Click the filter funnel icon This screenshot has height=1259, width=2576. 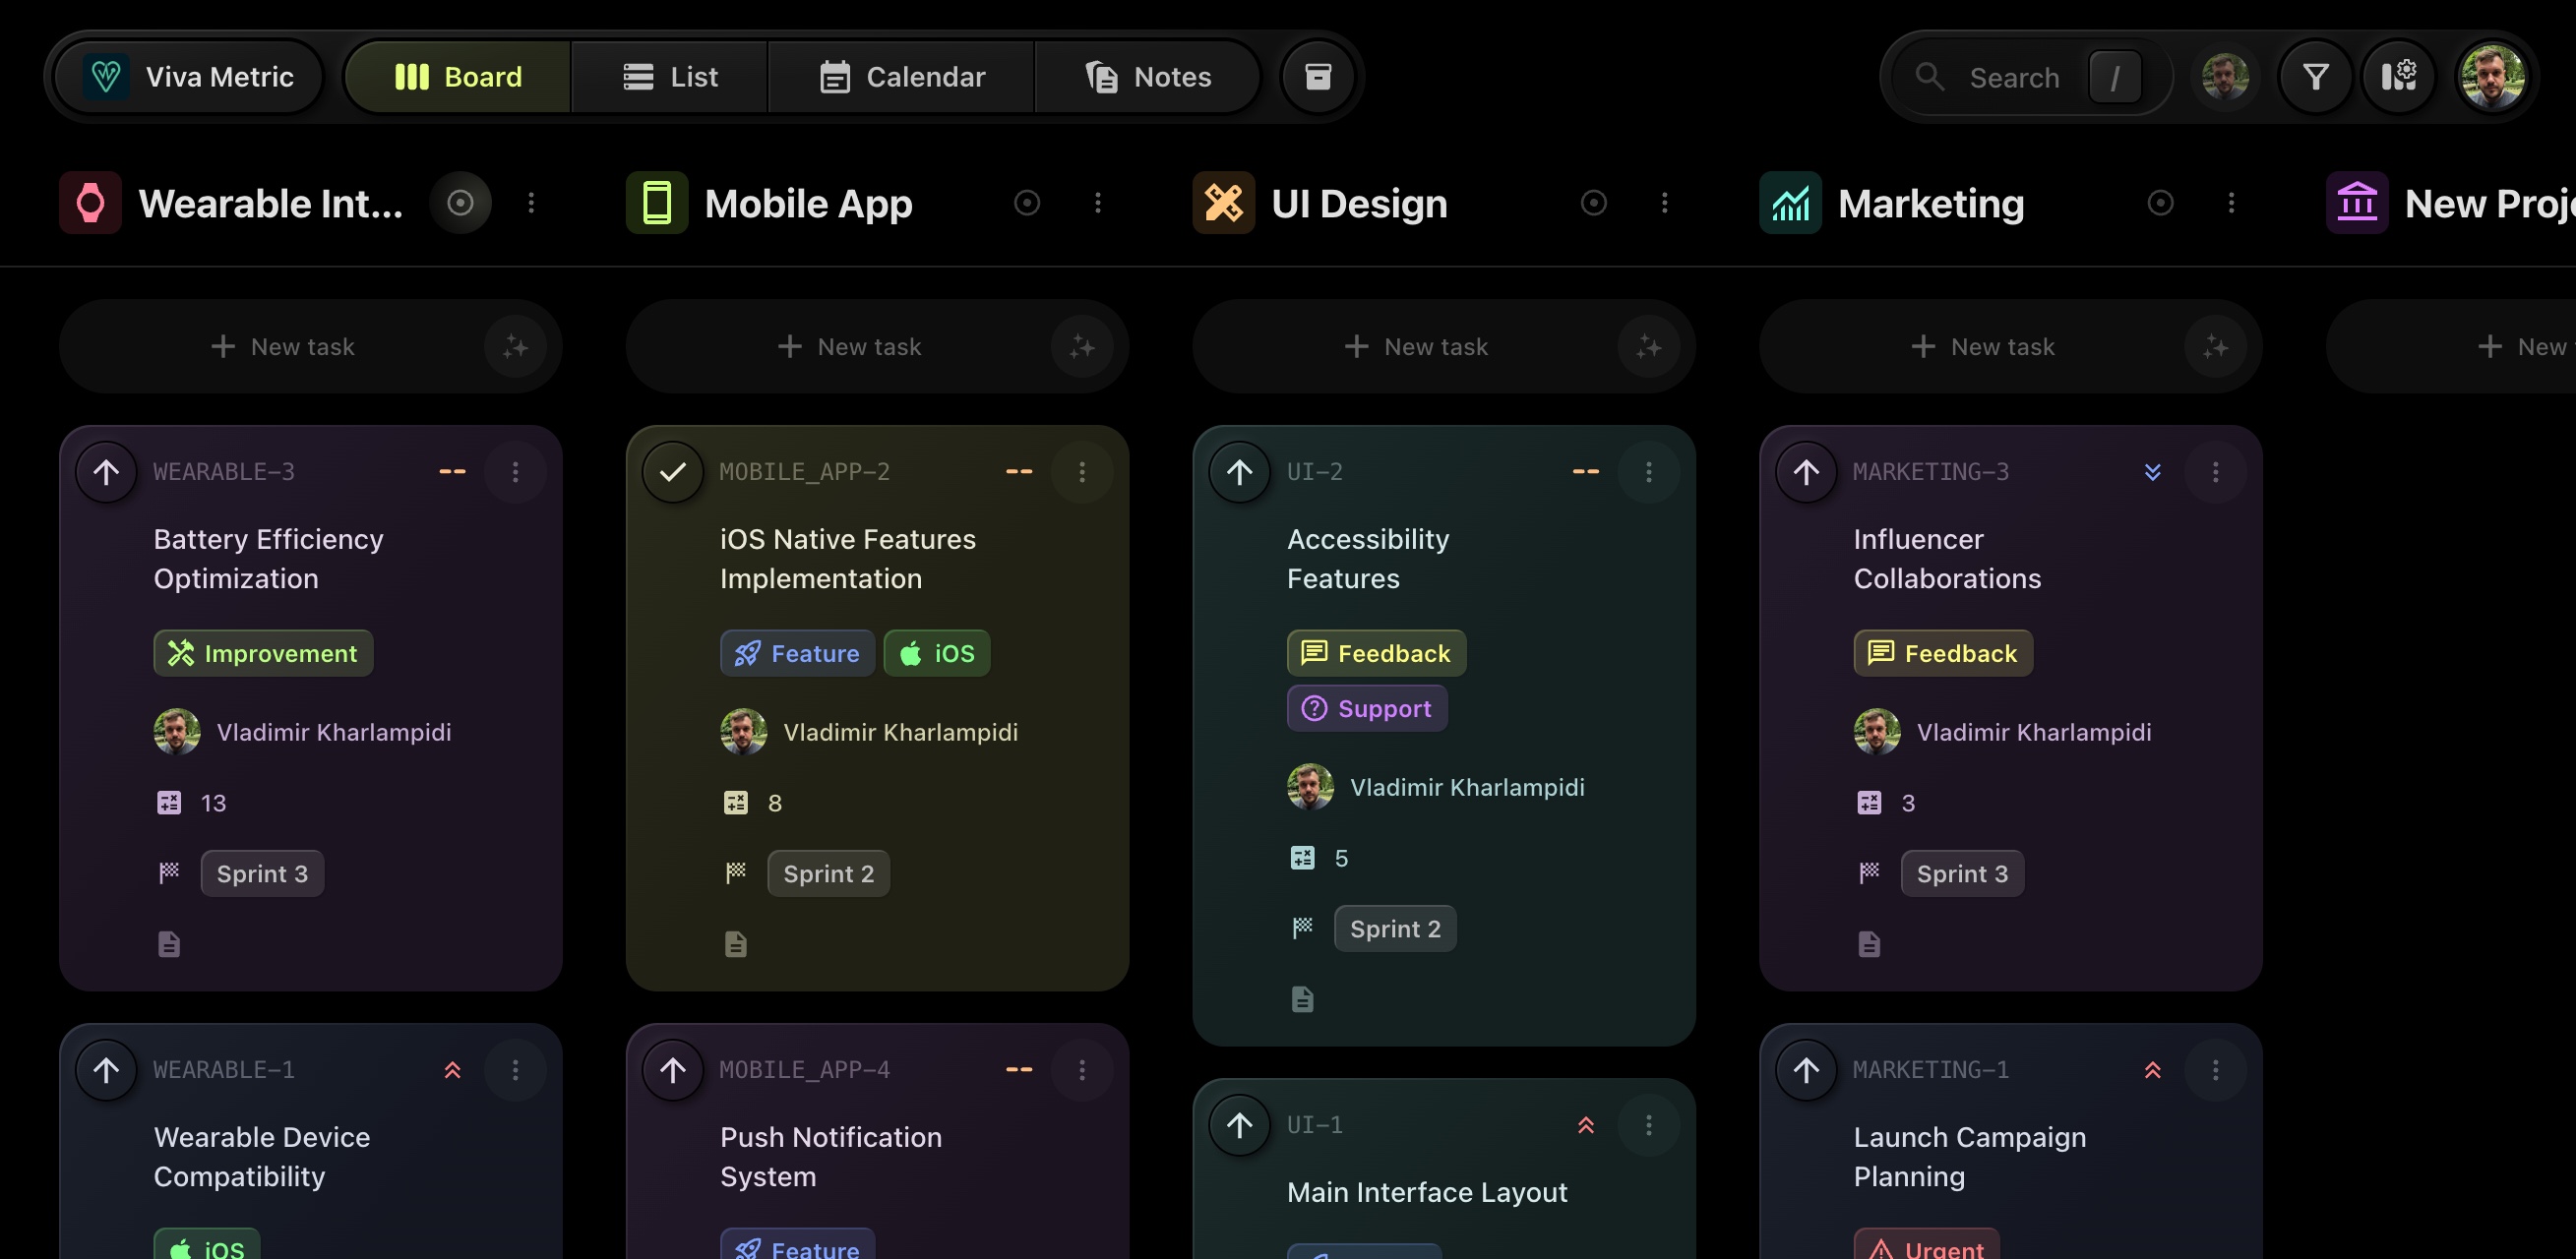tap(2315, 77)
